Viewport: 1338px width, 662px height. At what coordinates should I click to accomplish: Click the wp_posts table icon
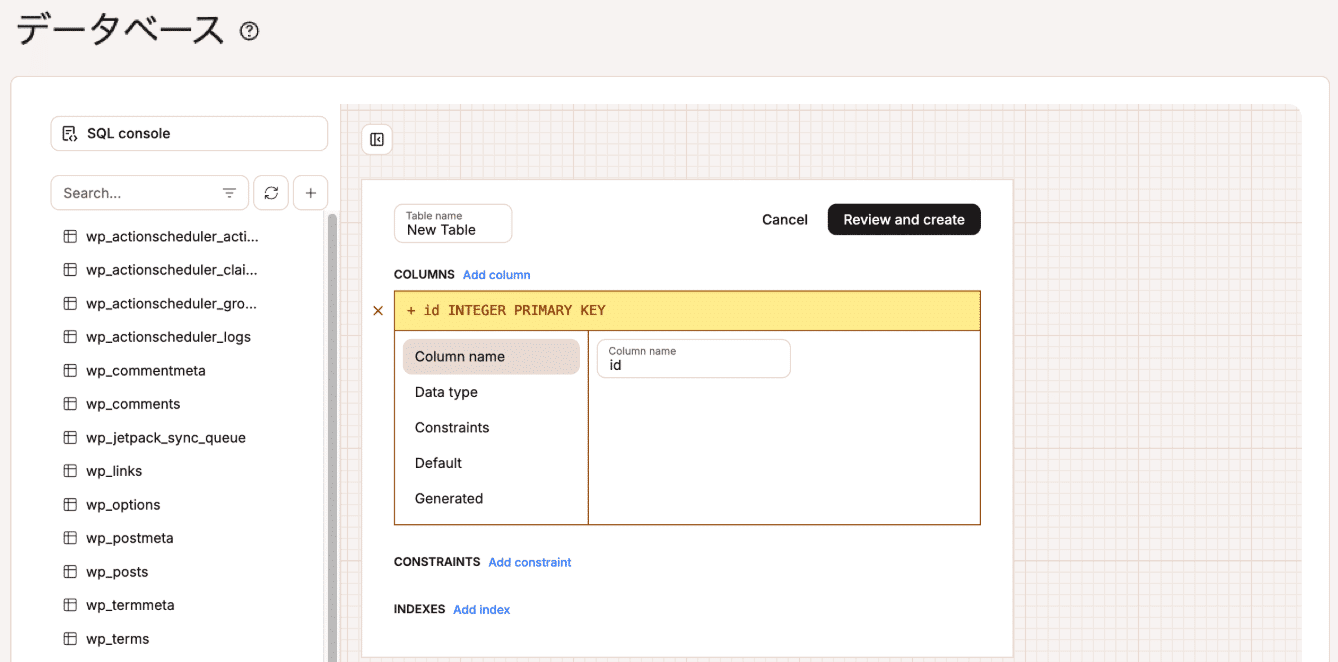click(70, 572)
